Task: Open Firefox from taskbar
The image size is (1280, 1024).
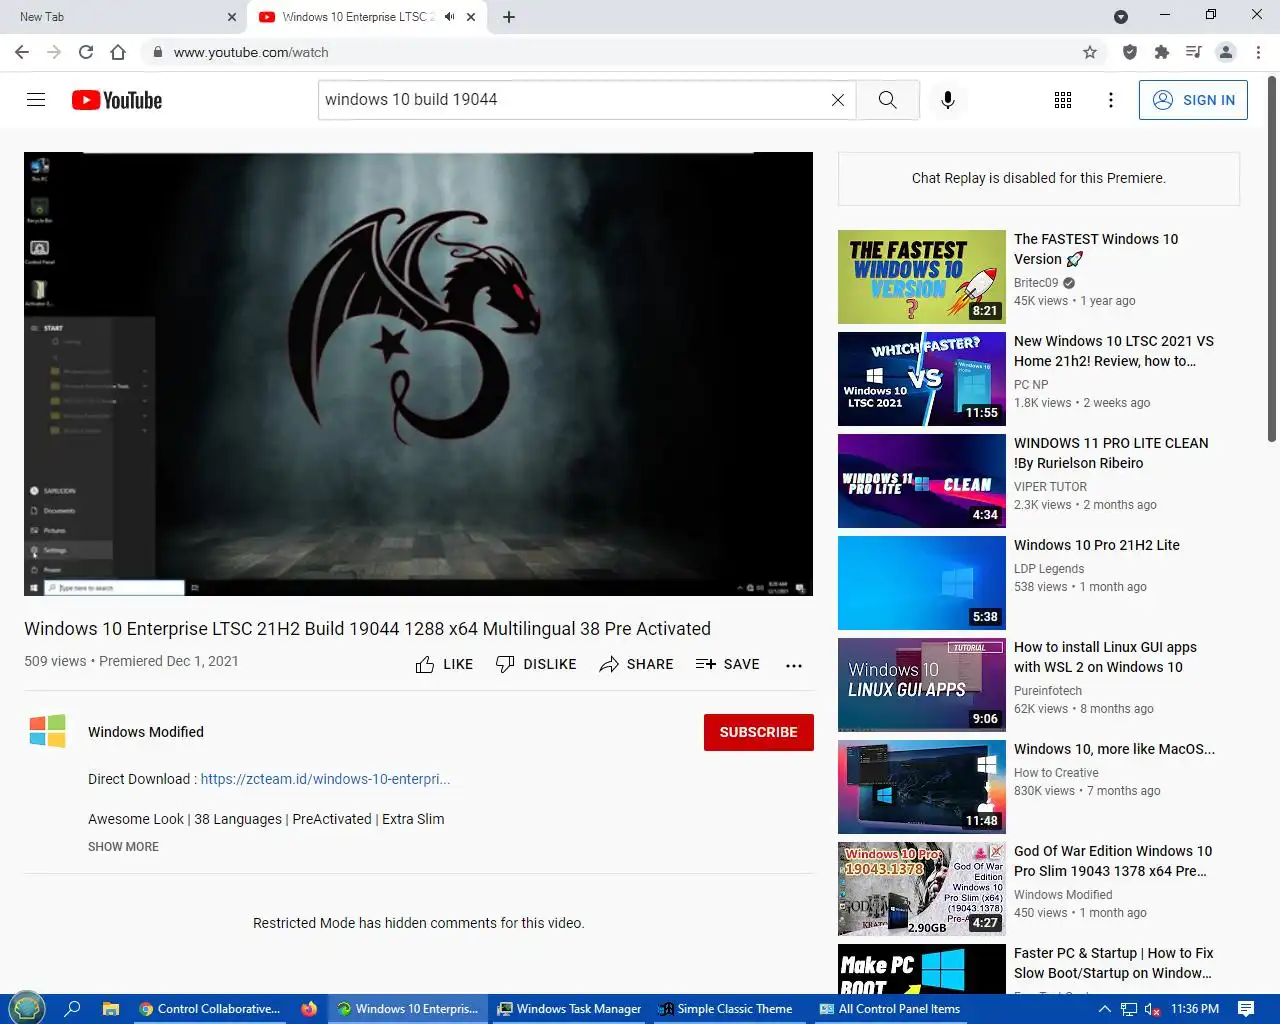Action: coord(309,1009)
